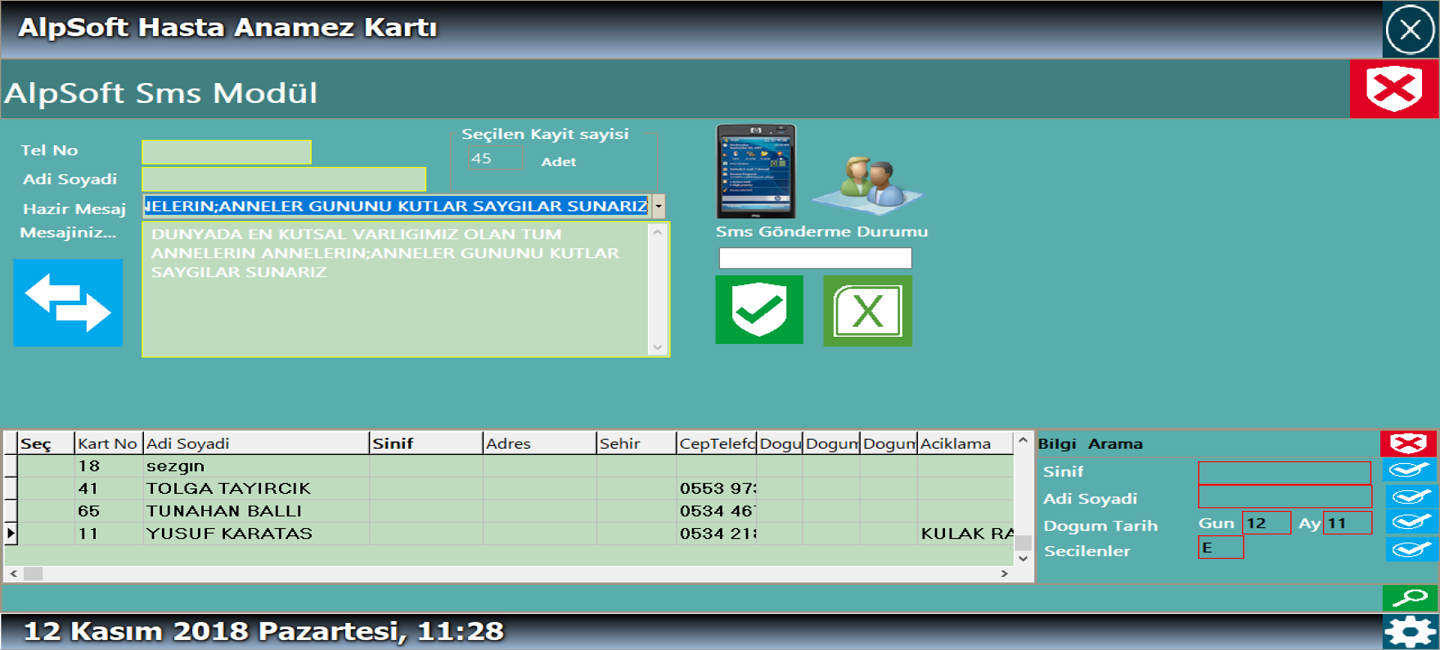Click the Gun day field showing 12
This screenshot has width=1440, height=650.
(1266, 523)
